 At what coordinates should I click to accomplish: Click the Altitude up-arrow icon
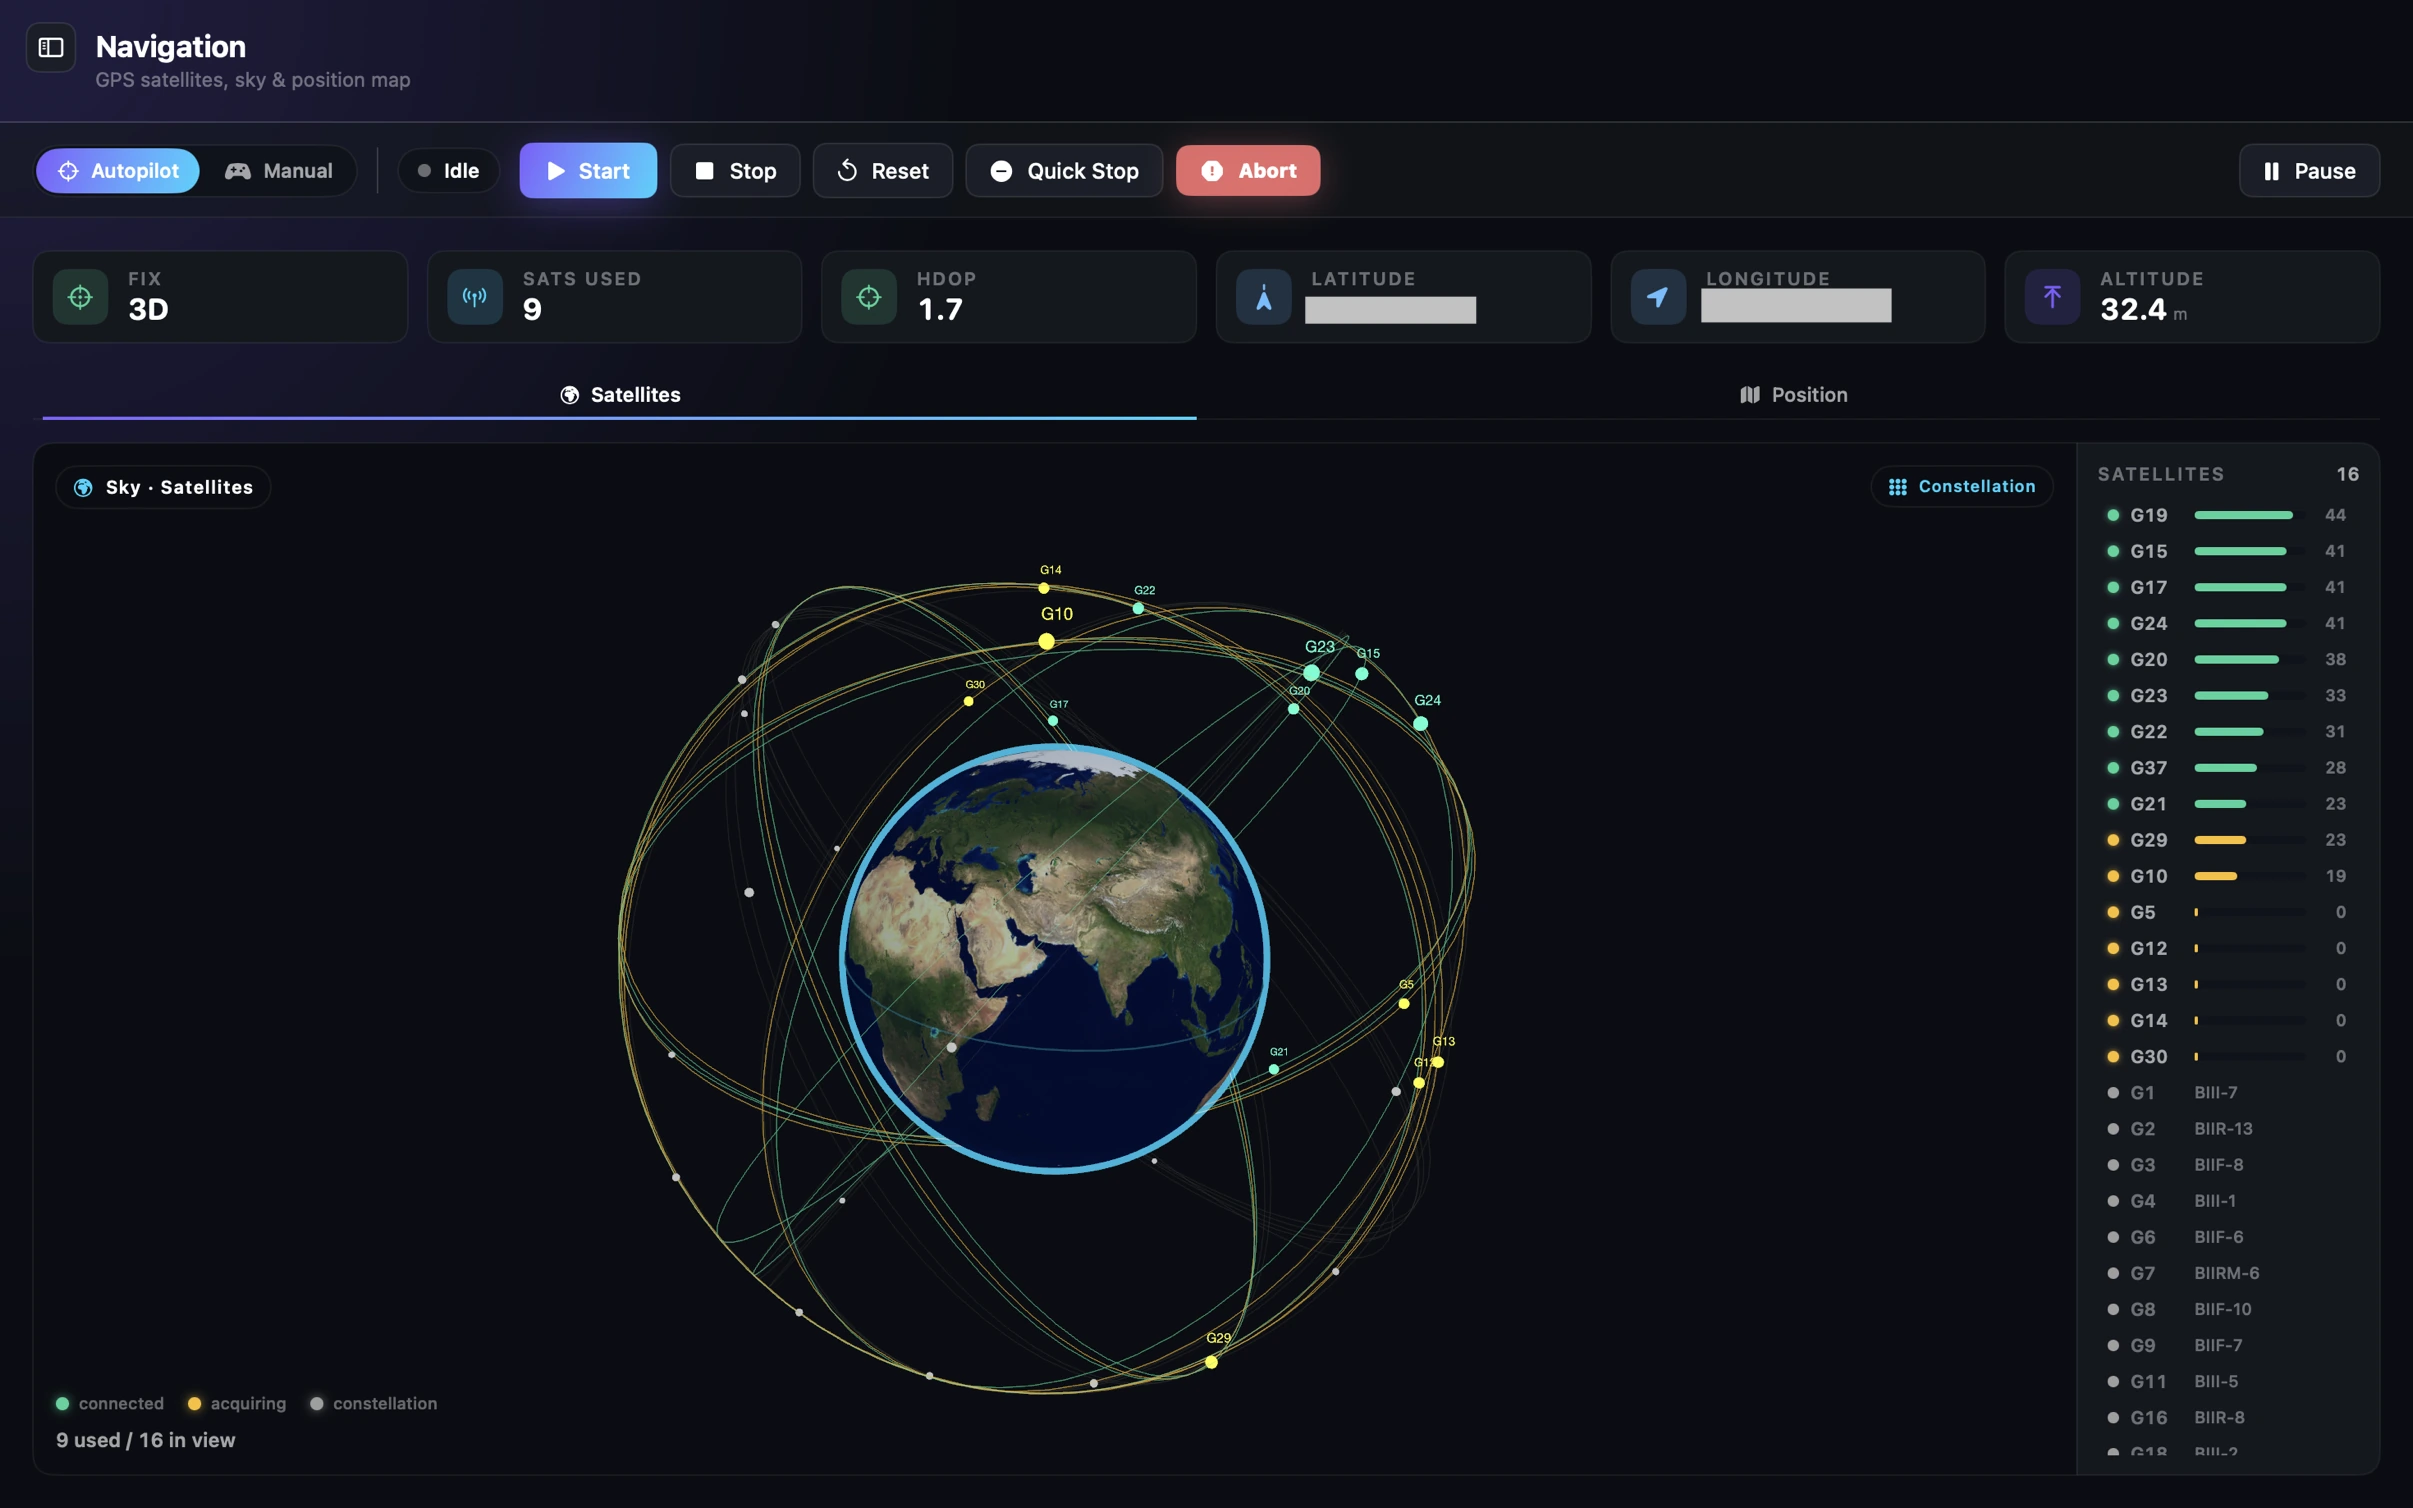tap(2052, 297)
